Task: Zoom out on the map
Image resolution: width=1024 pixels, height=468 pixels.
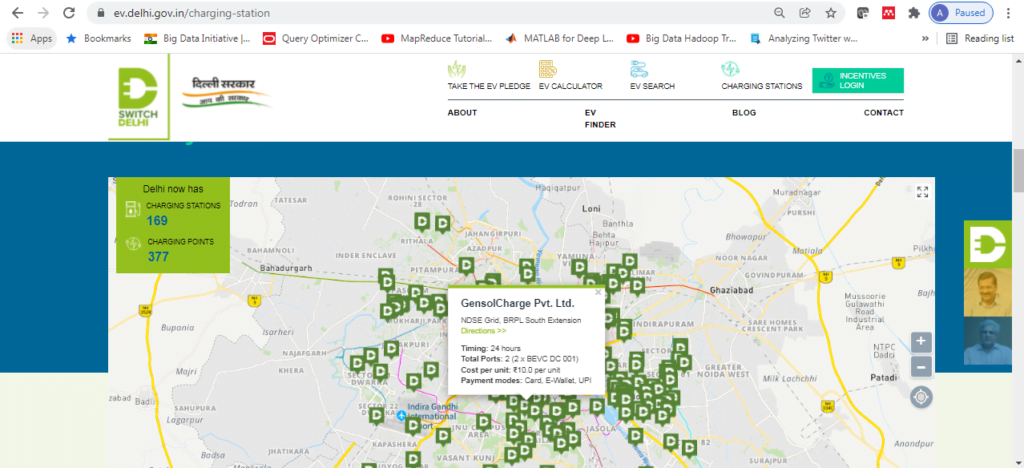Action: tap(921, 367)
